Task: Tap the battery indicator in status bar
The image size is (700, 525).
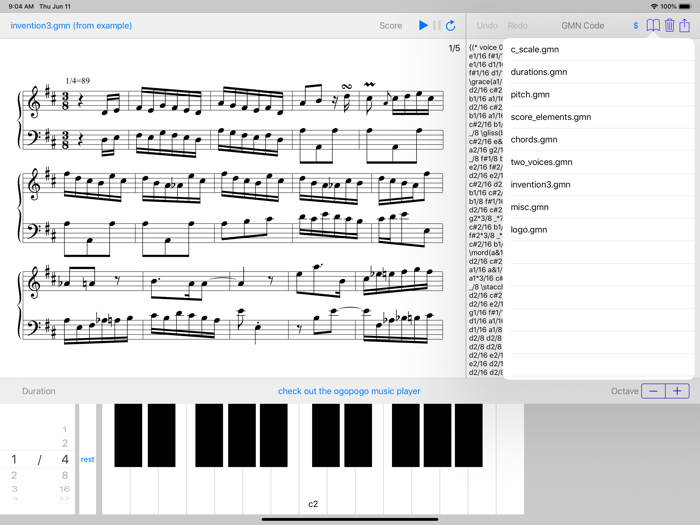Action: tap(686, 6)
